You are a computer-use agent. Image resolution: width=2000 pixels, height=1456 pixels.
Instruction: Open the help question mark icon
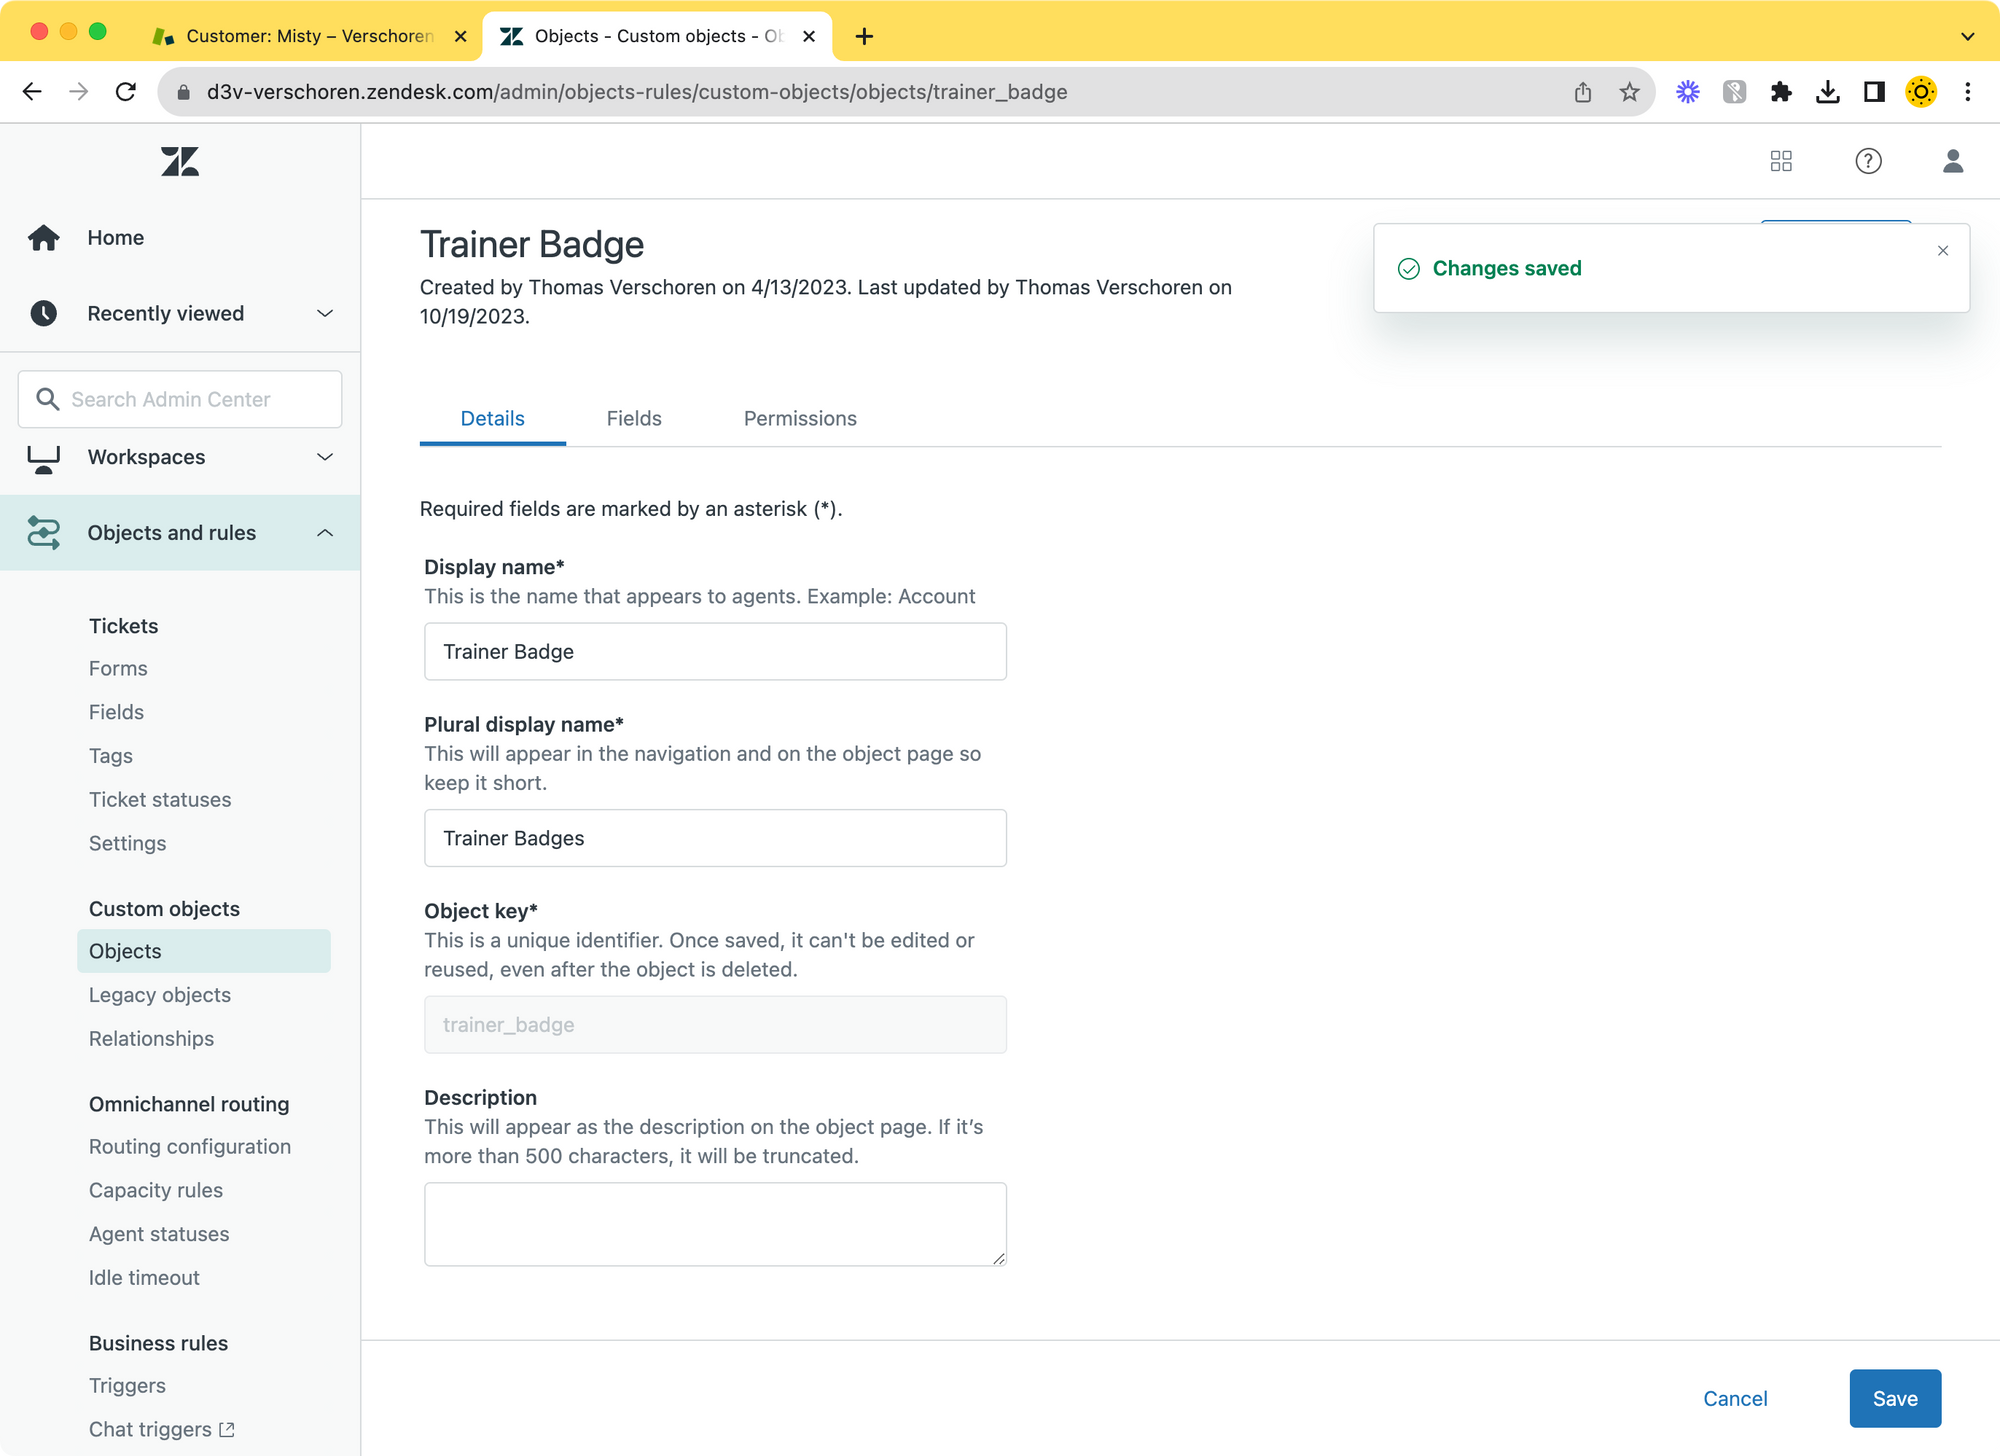point(1868,161)
